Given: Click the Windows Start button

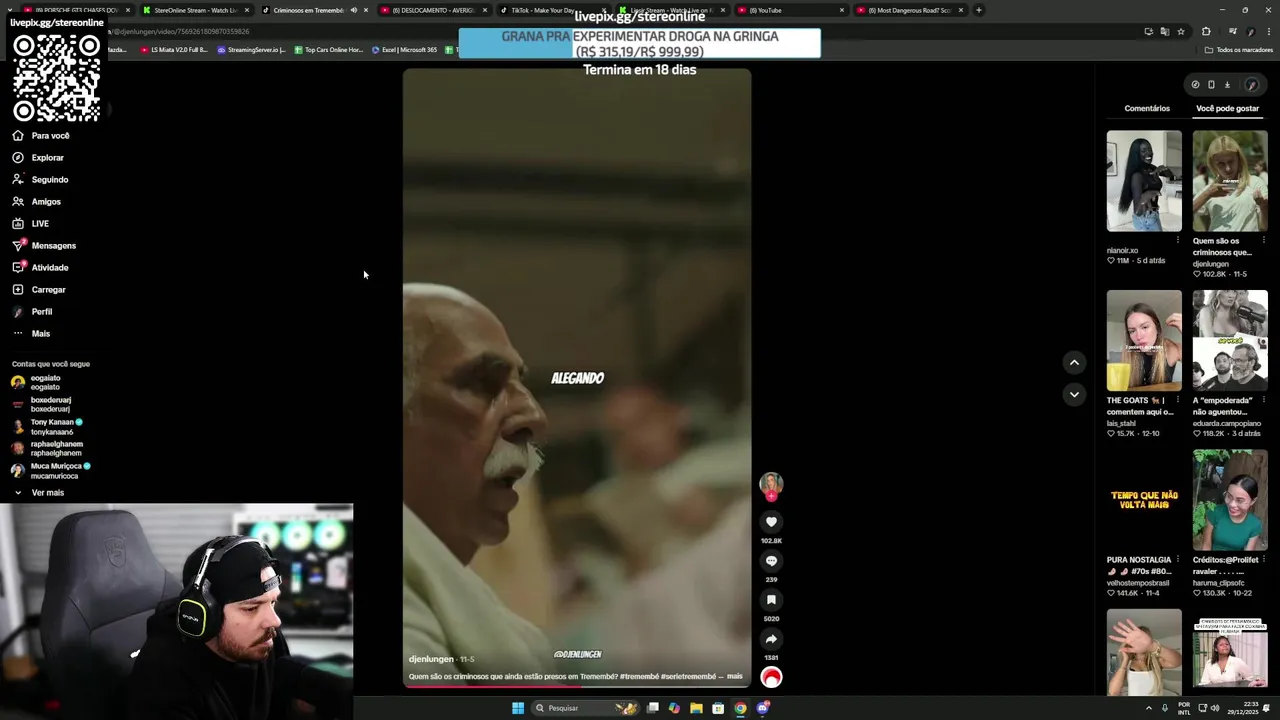Looking at the screenshot, I should coord(518,708).
